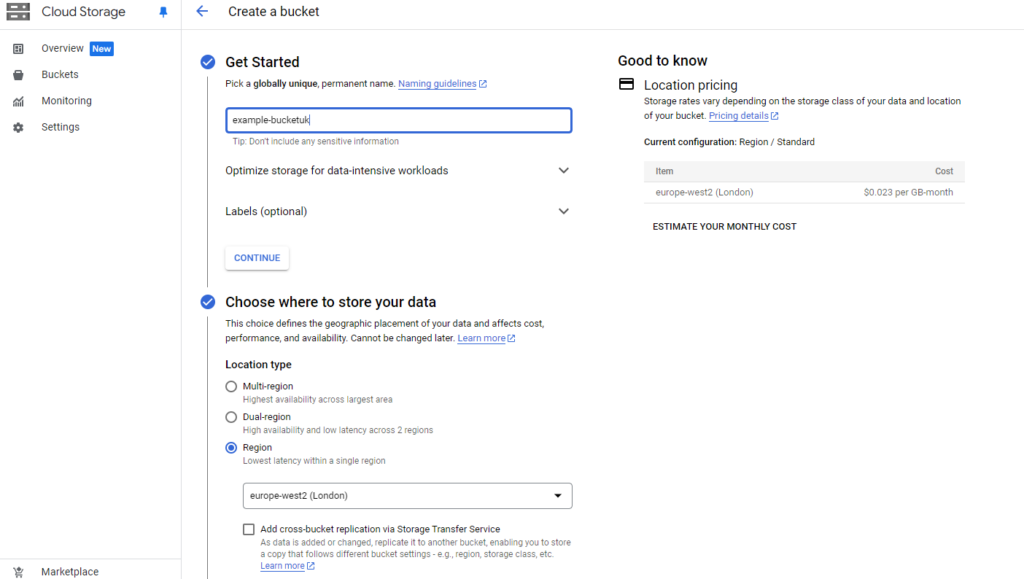Go back using the left arrow icon
The image size is (1024, 579).
click(202, 11)
